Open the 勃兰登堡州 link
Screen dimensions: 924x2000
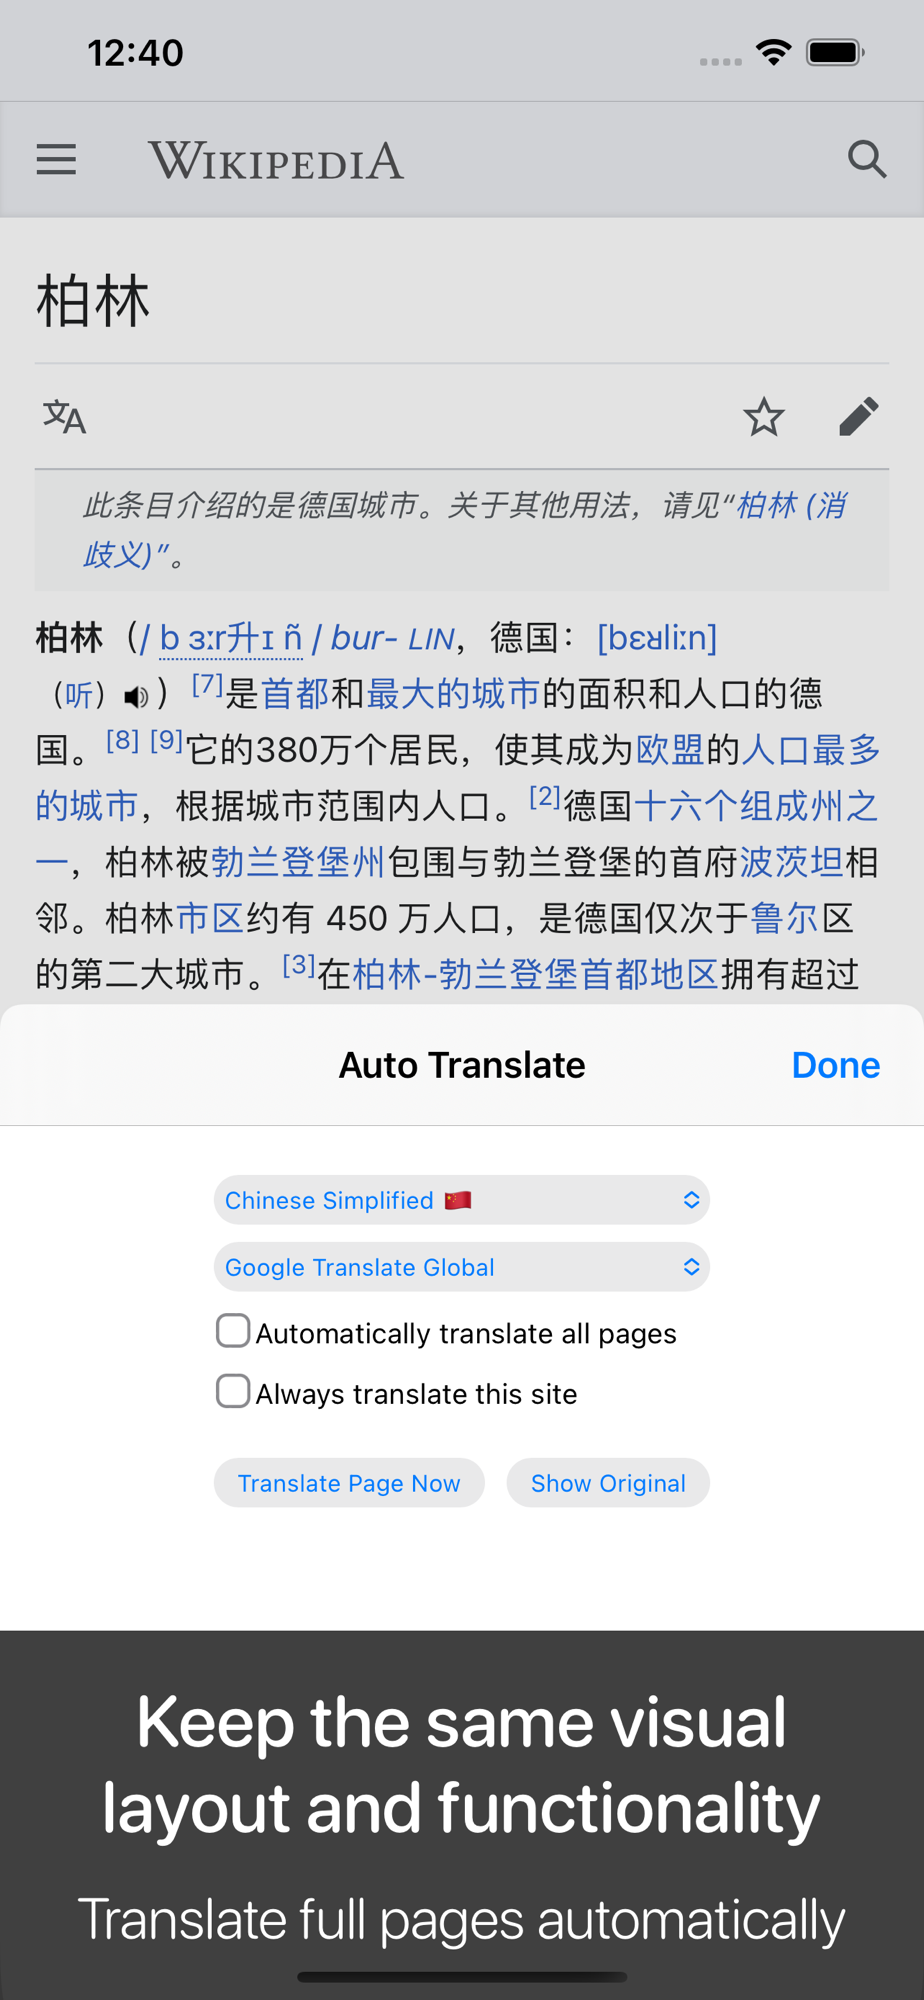pos(298,862)
